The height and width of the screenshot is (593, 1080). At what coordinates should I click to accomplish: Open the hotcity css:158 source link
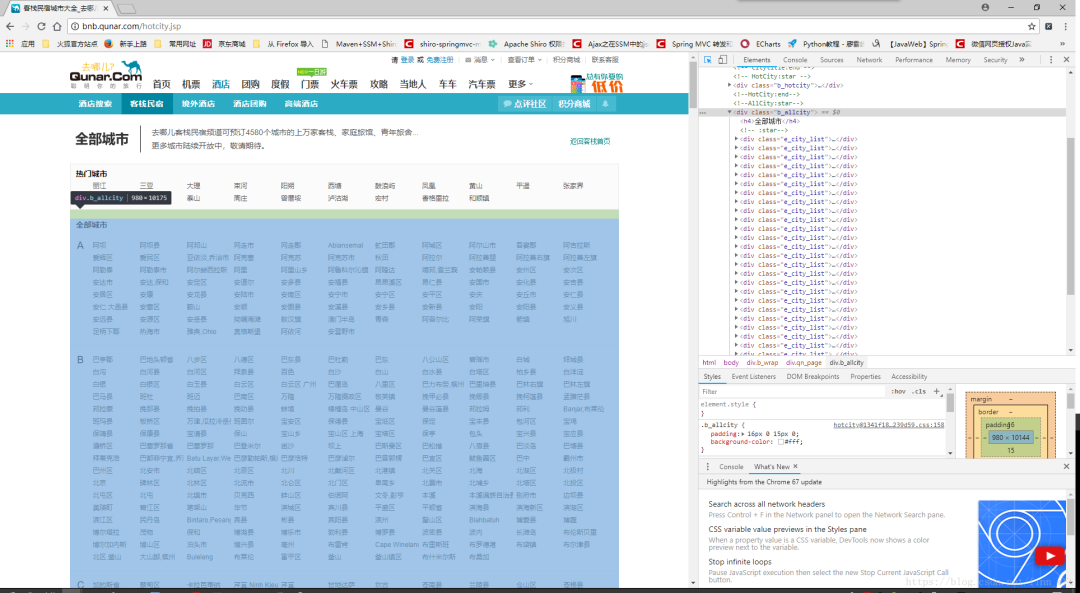tap(889, 425)
